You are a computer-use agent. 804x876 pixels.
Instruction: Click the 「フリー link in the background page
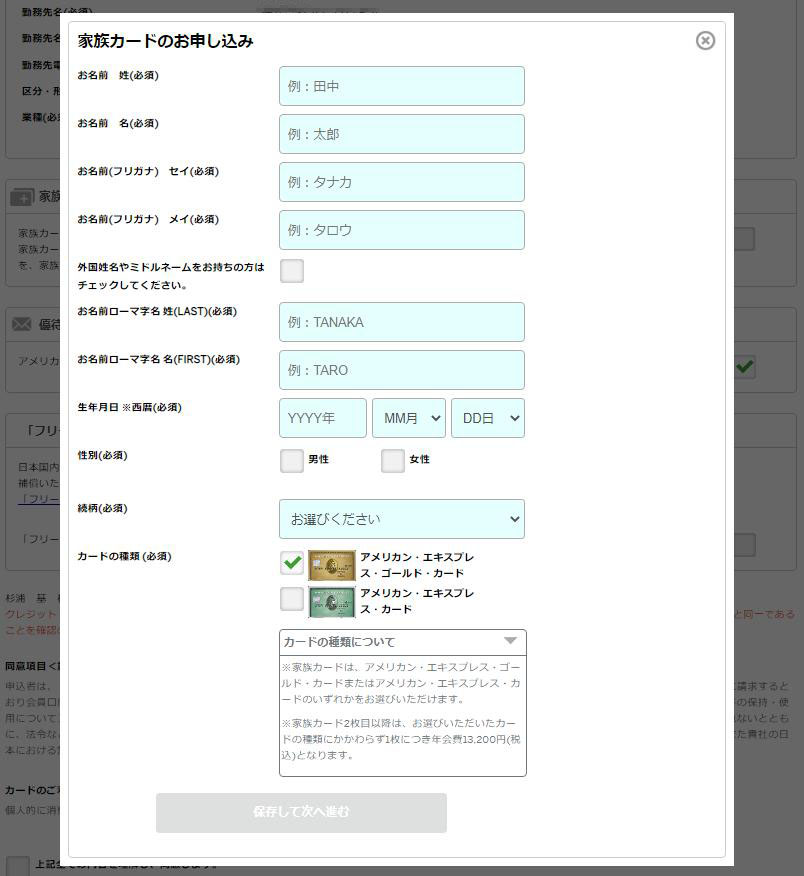click(x=39, y=499)
